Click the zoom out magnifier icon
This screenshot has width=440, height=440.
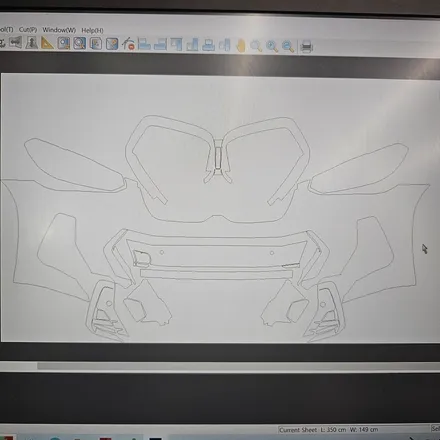tap(288, 46)
